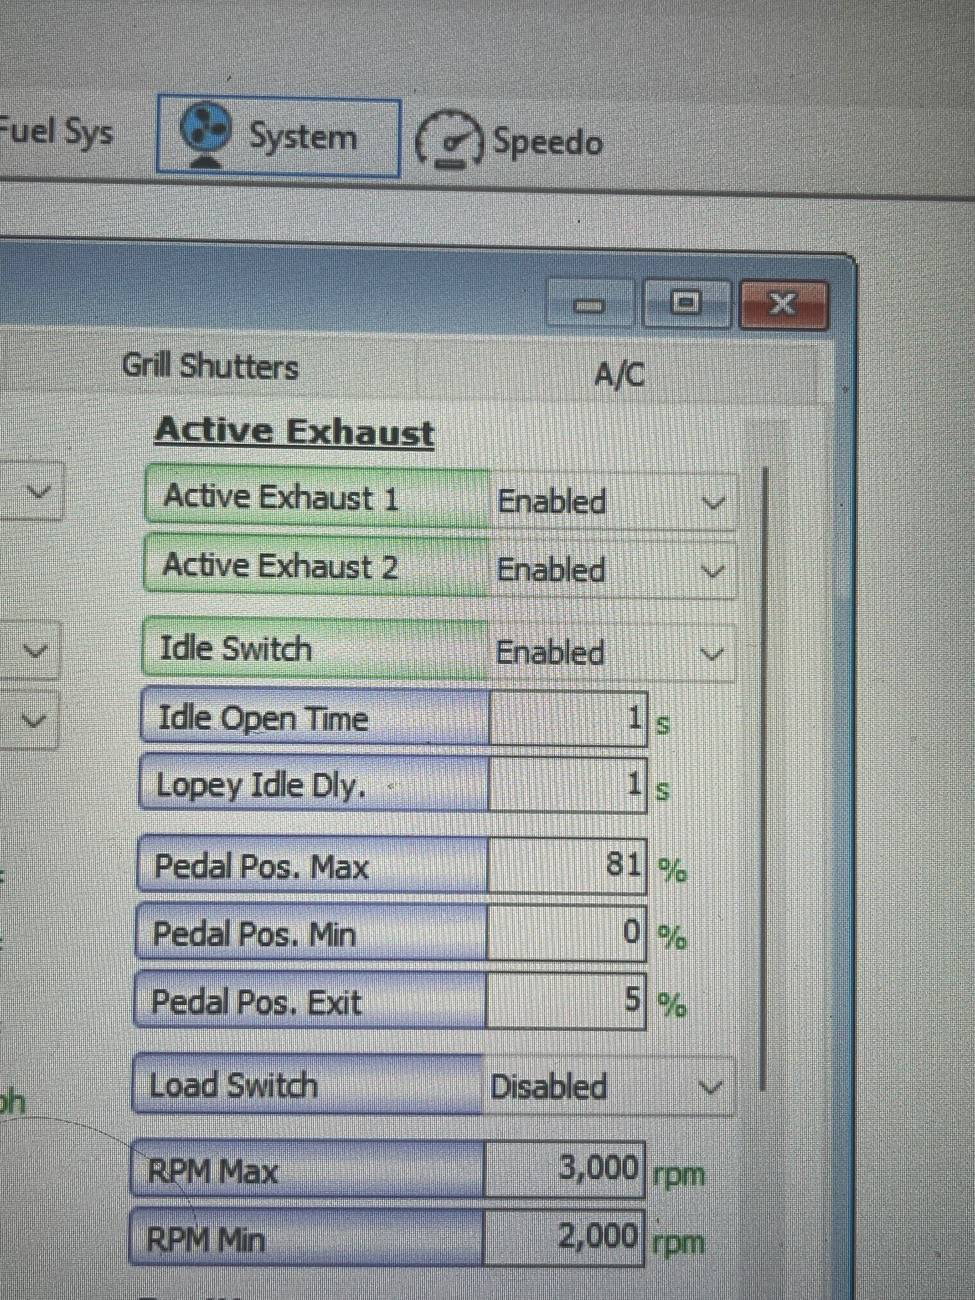This screenshot has width=975, height=1300.
Task: Switch to the A/C tab
Action: [619, 375]
